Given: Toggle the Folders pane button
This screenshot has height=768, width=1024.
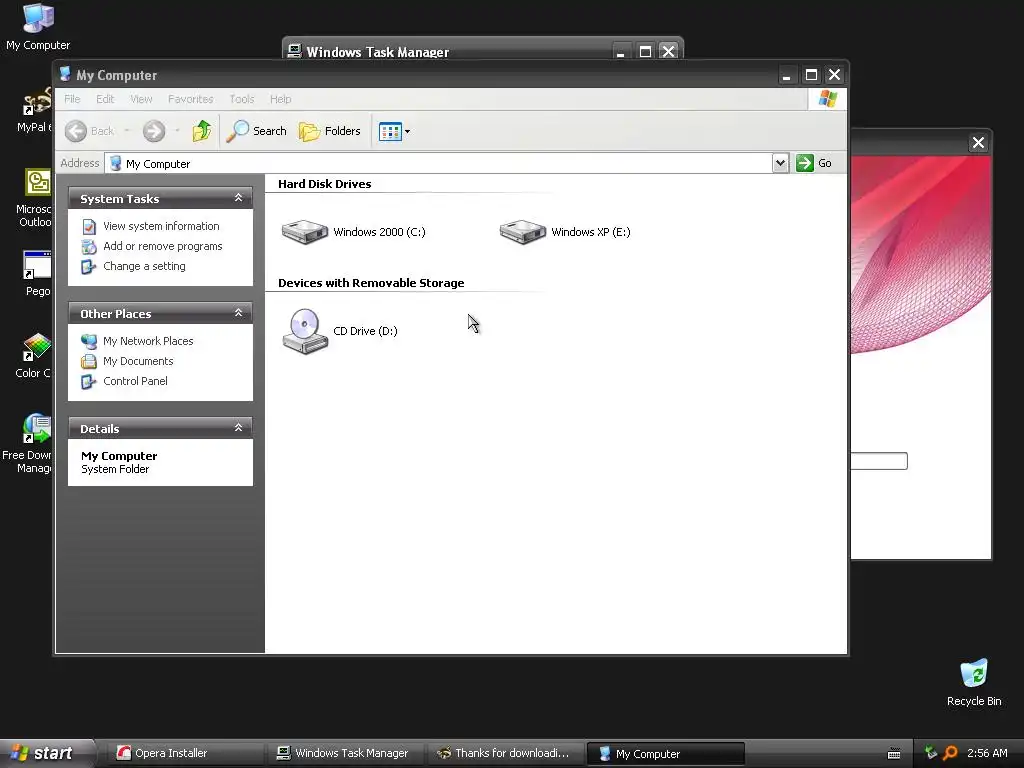Looking at the screenshot, I should pyautogui.click(x=330, y=131).
